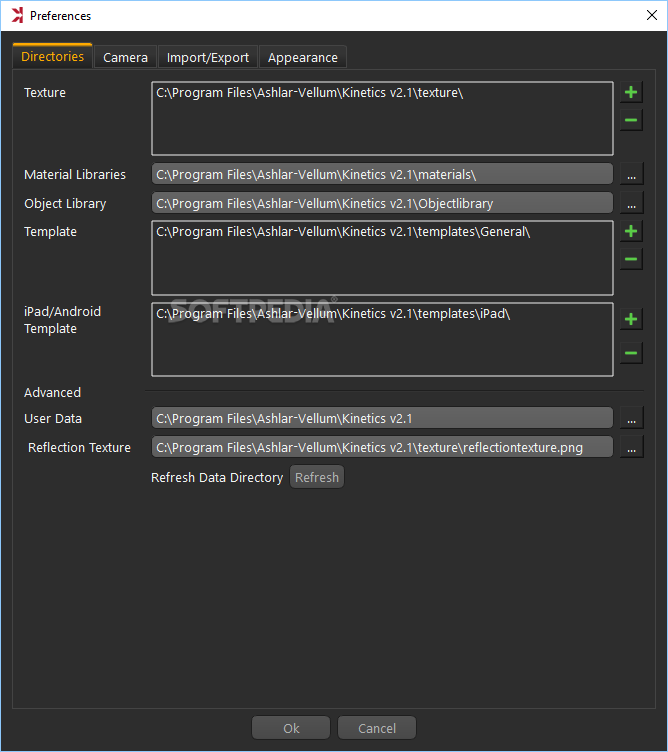Screen dimensions: 668x752
Task: Browse for the User Data folder
Action: [631, 418]
